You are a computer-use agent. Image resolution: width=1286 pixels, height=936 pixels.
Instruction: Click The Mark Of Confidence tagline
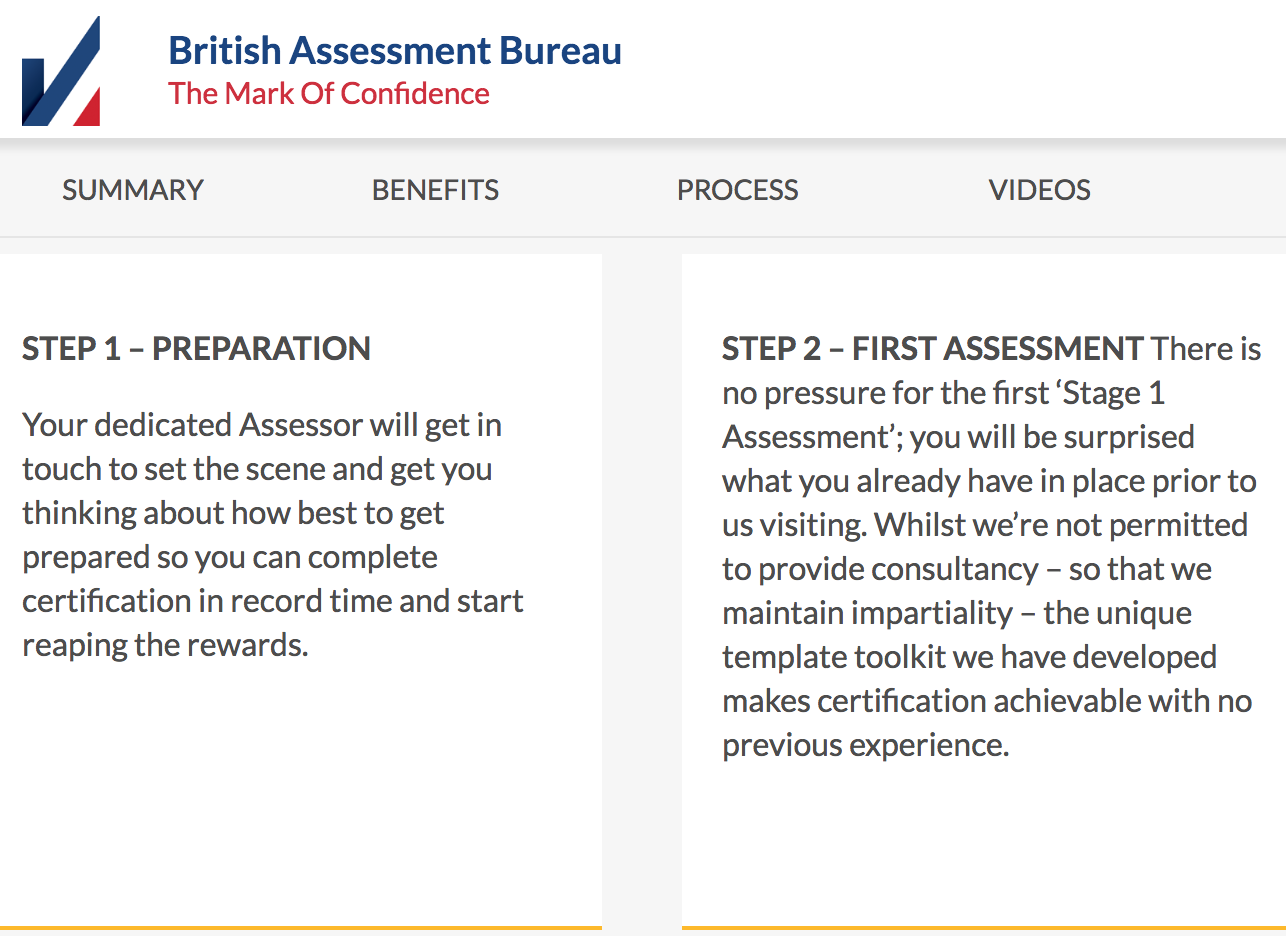click(329, 94)
